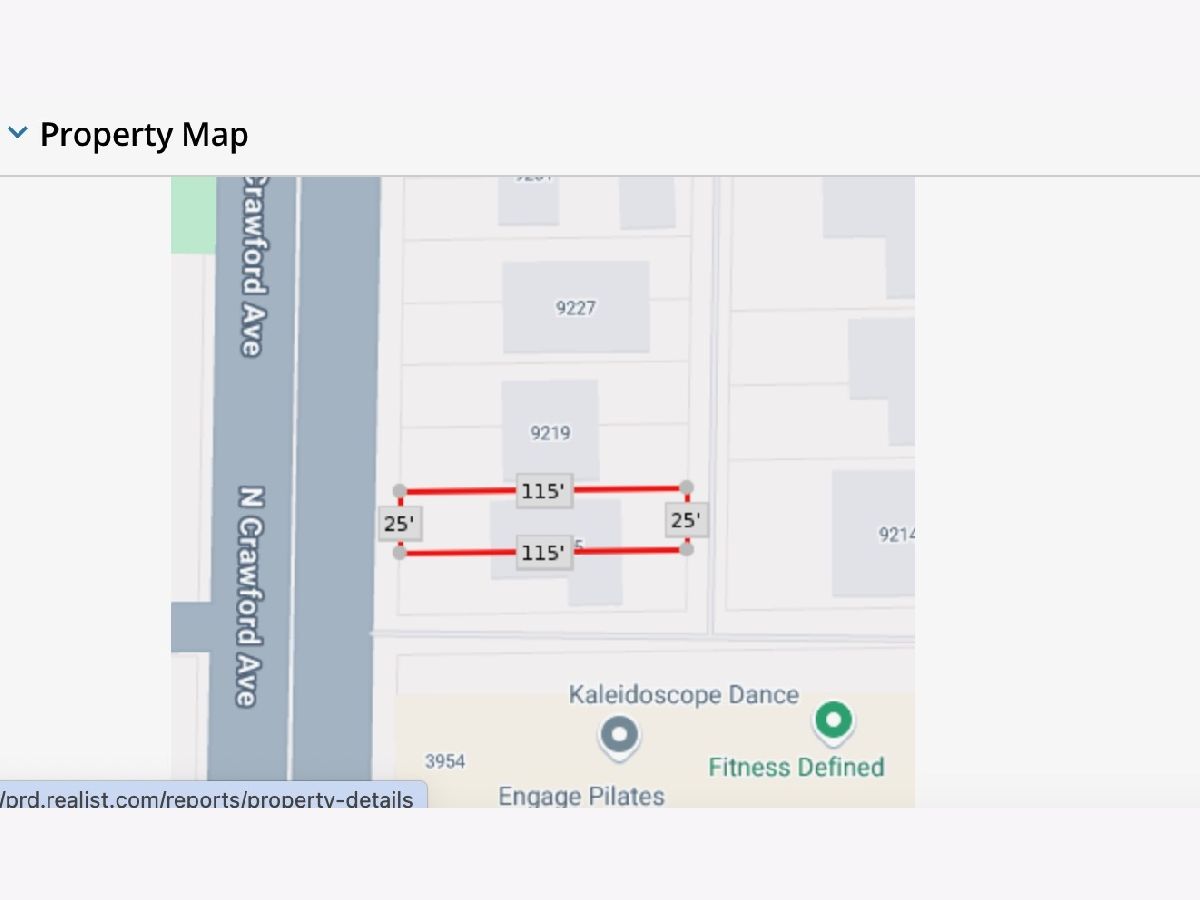Click the Engage Pilates text label
Viewport: 1200px width, 900px height.
[582, 796]
